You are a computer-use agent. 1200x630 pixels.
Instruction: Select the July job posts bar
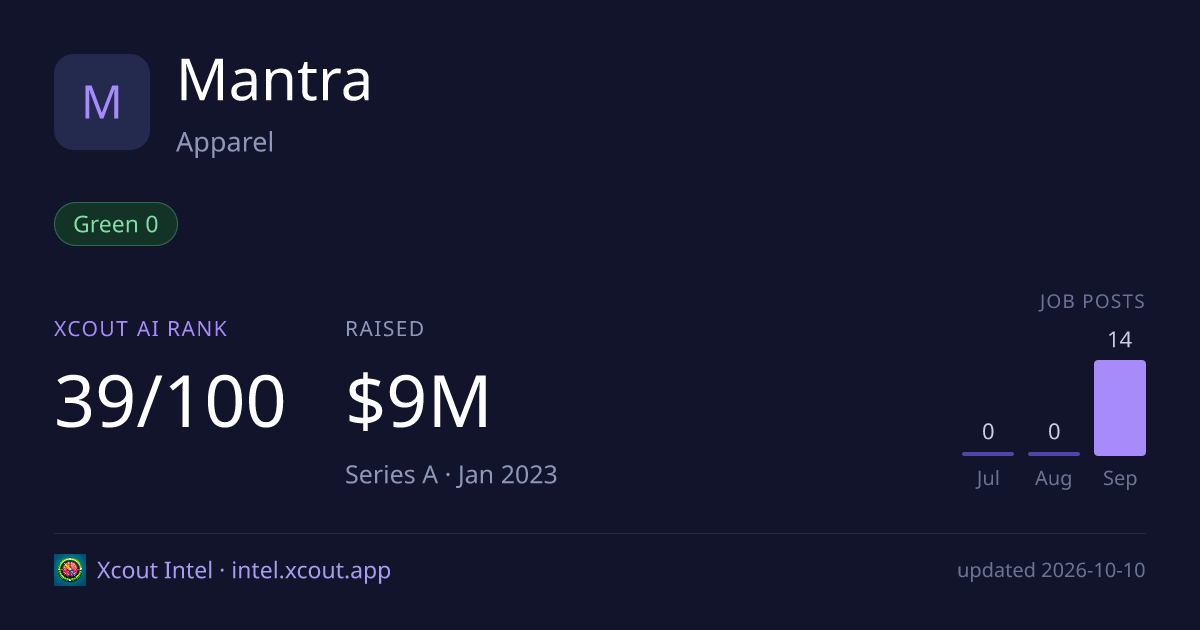pos(988,454)
